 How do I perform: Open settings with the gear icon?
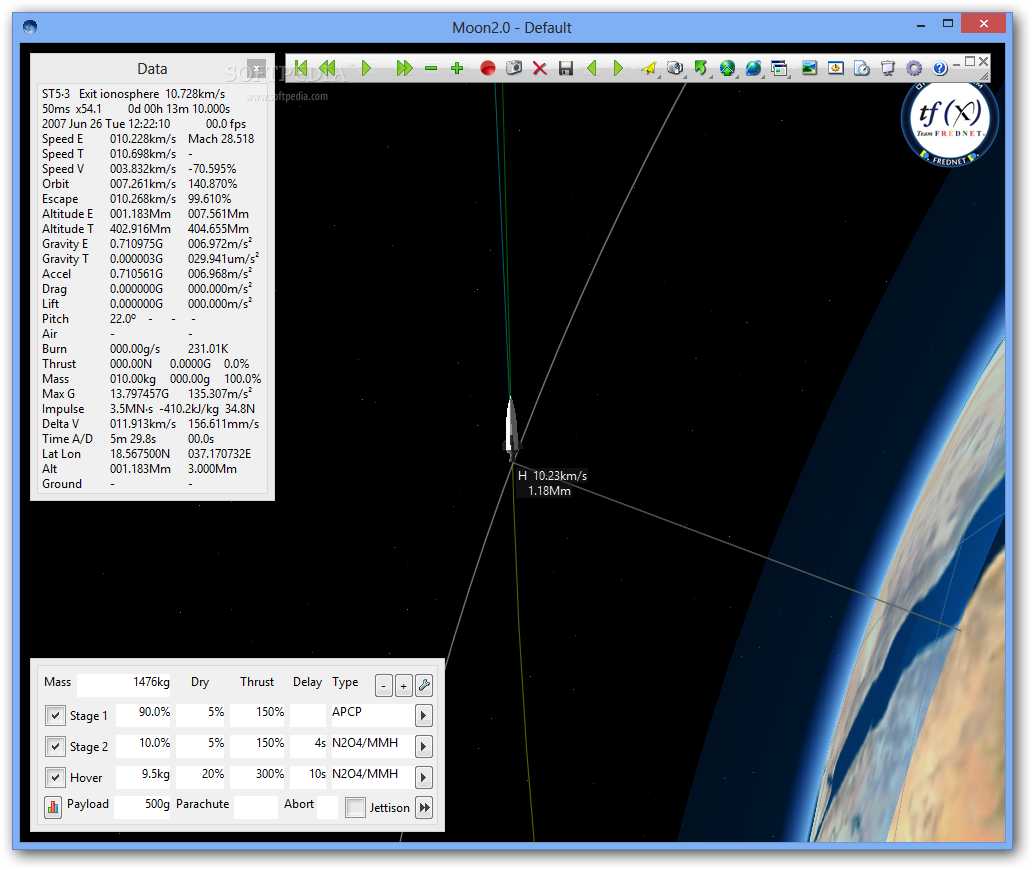[914, 68]
